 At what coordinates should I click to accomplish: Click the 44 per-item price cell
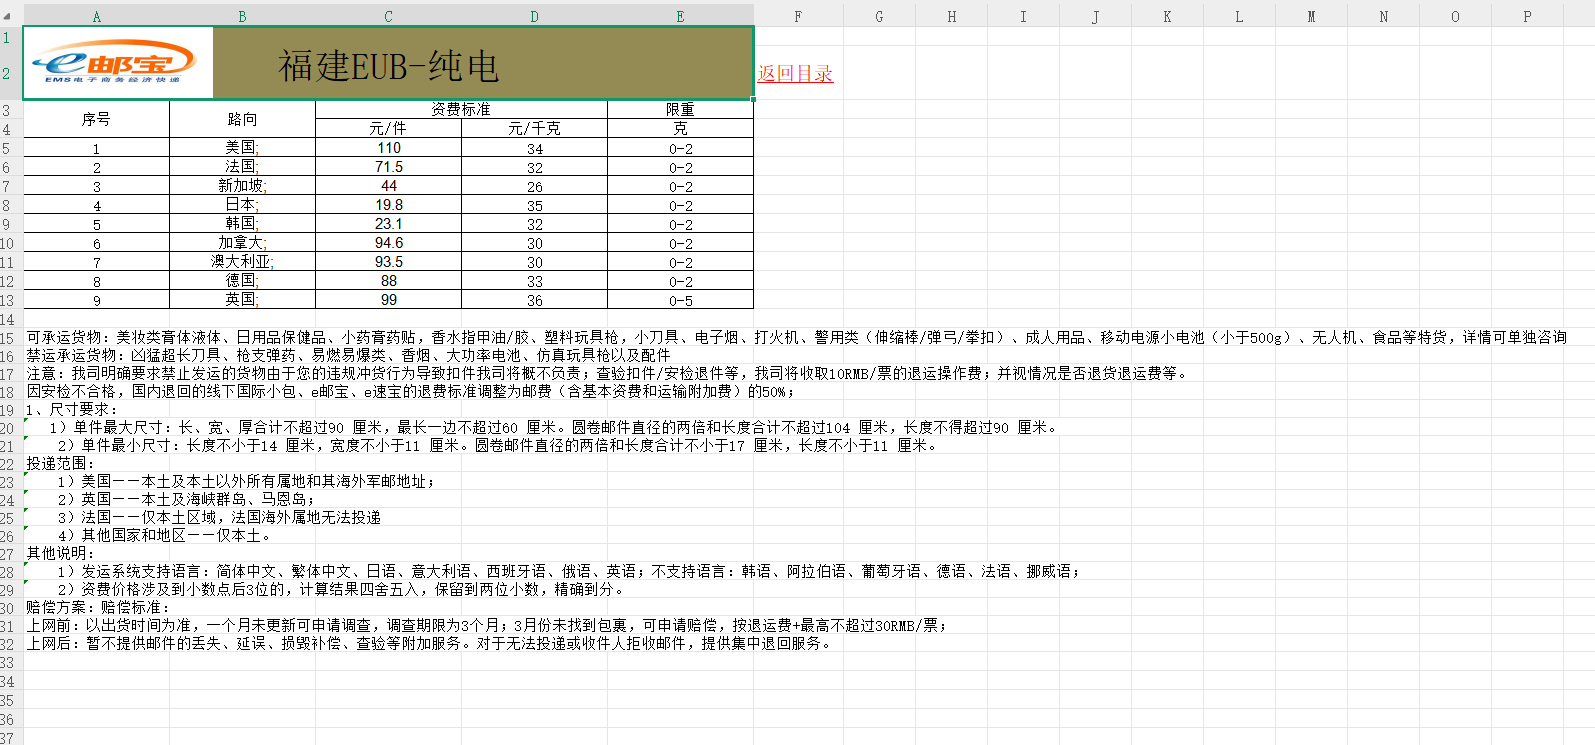click(x=388, y=186)
